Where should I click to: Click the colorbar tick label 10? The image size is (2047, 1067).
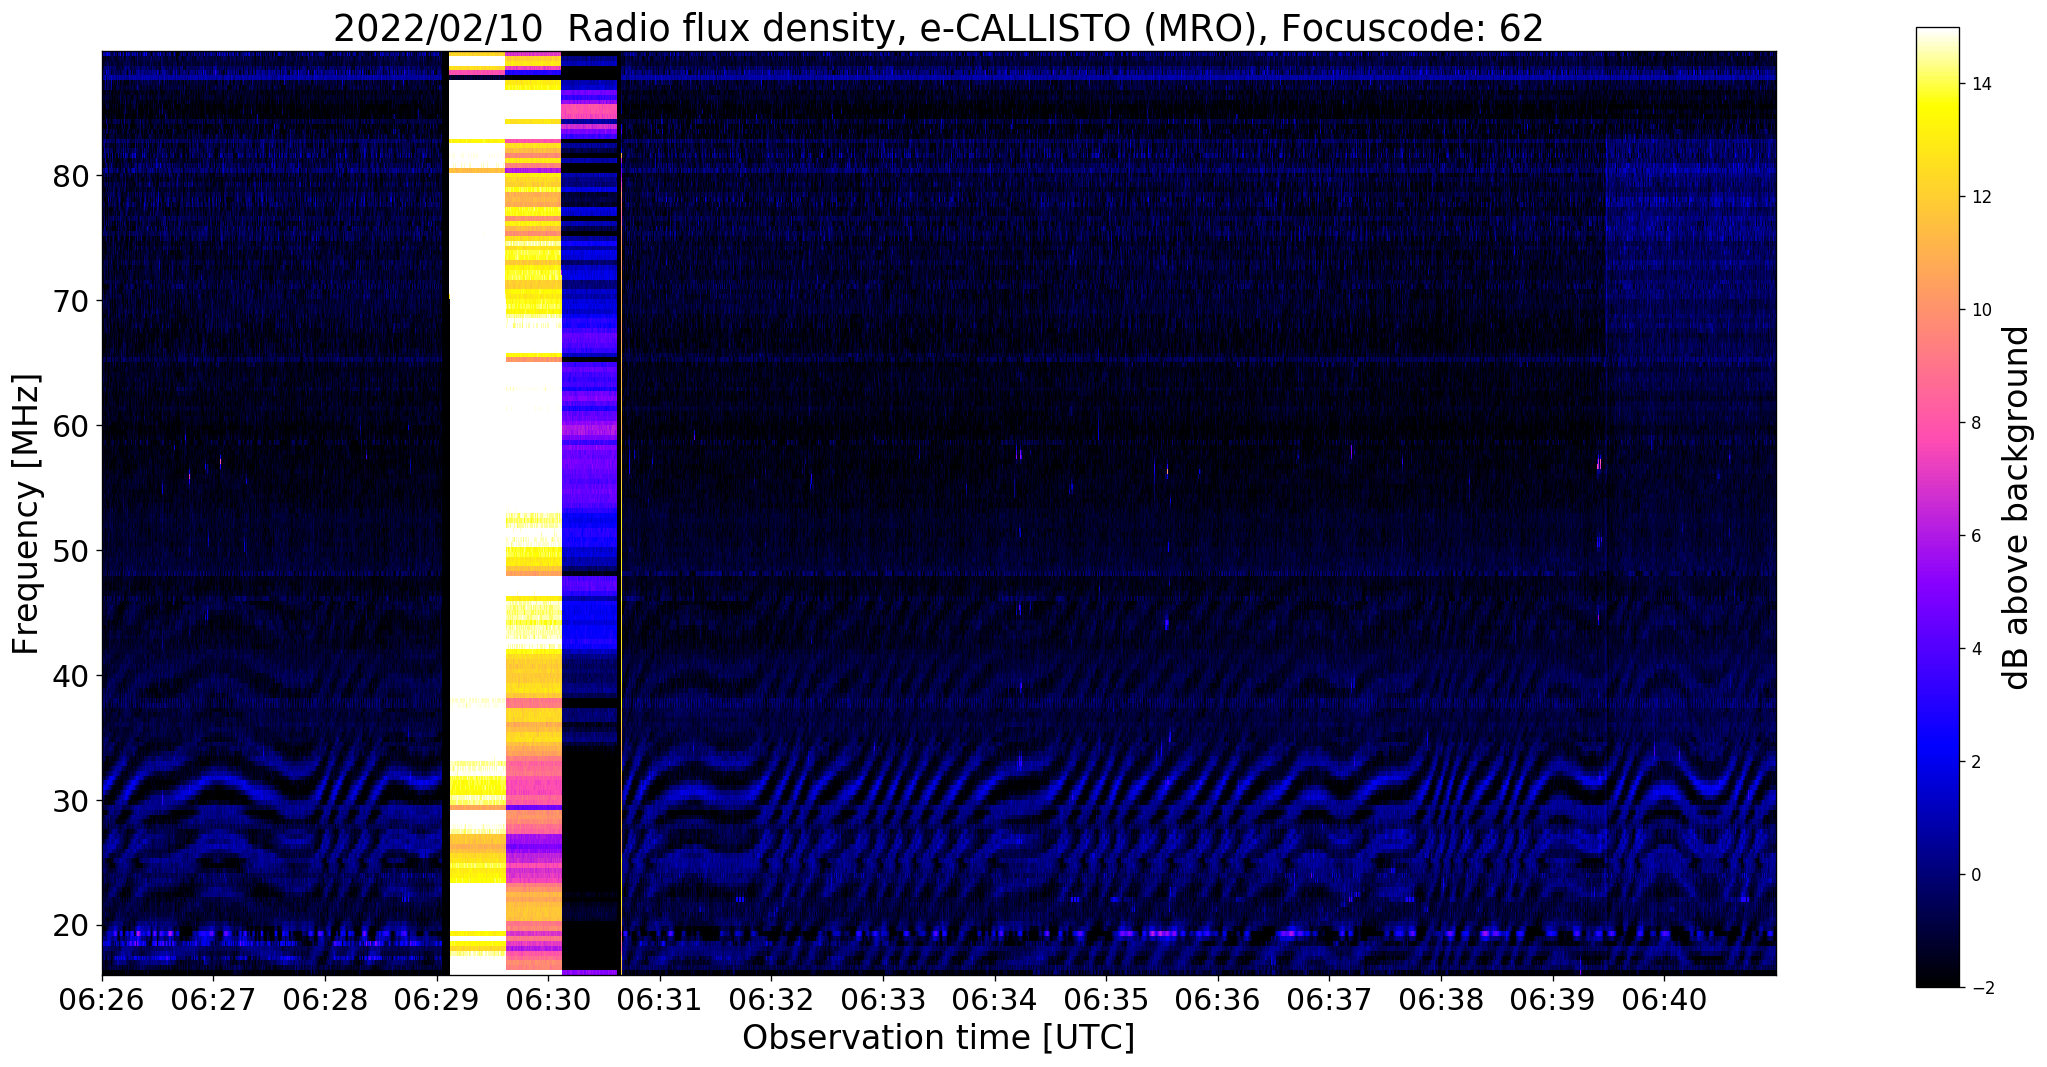point(1981,310)
